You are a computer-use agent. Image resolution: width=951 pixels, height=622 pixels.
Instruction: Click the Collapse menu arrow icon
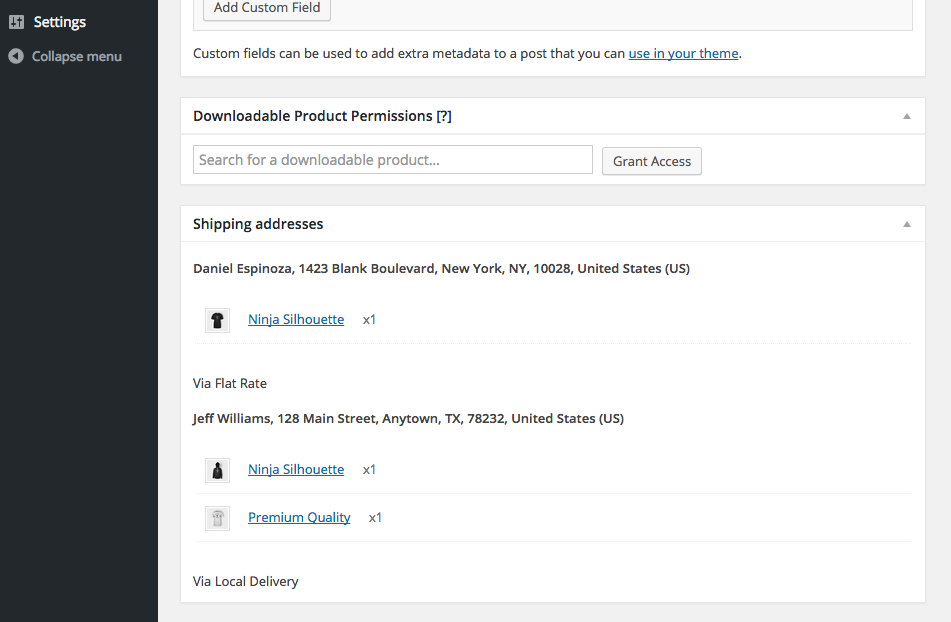click(x=16, y=56)
